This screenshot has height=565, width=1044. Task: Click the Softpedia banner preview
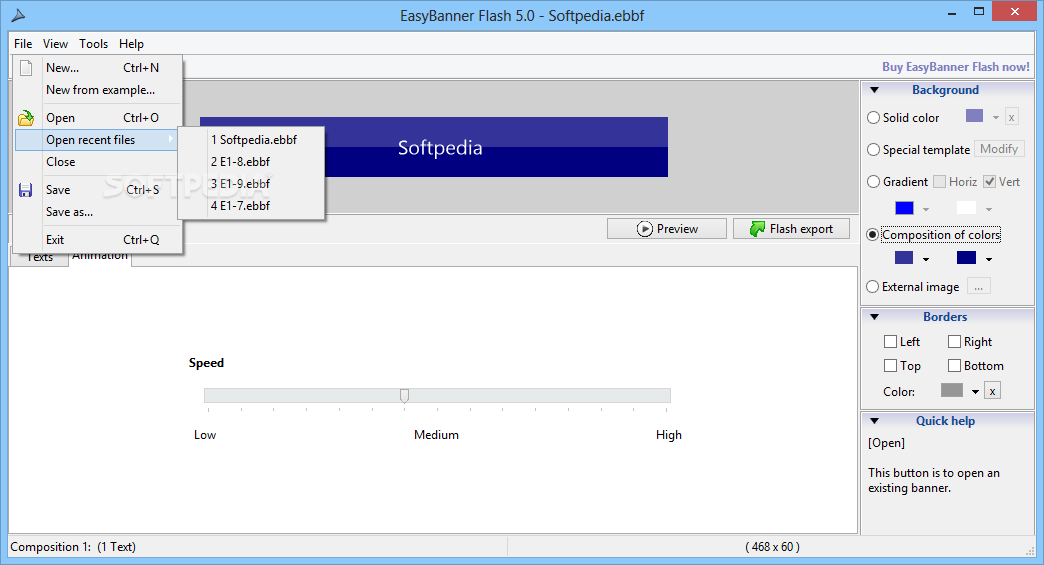point(433,147)
